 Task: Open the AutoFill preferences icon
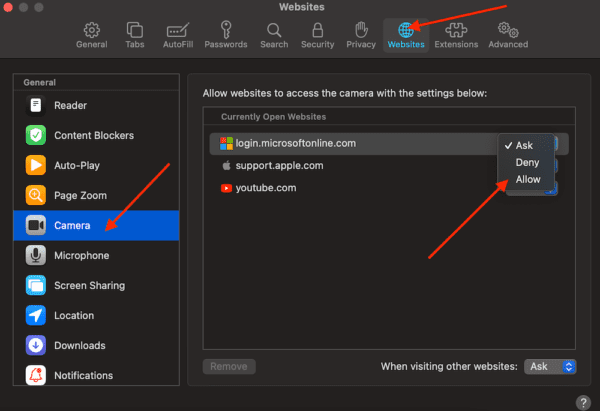click(x=178, y=30)
